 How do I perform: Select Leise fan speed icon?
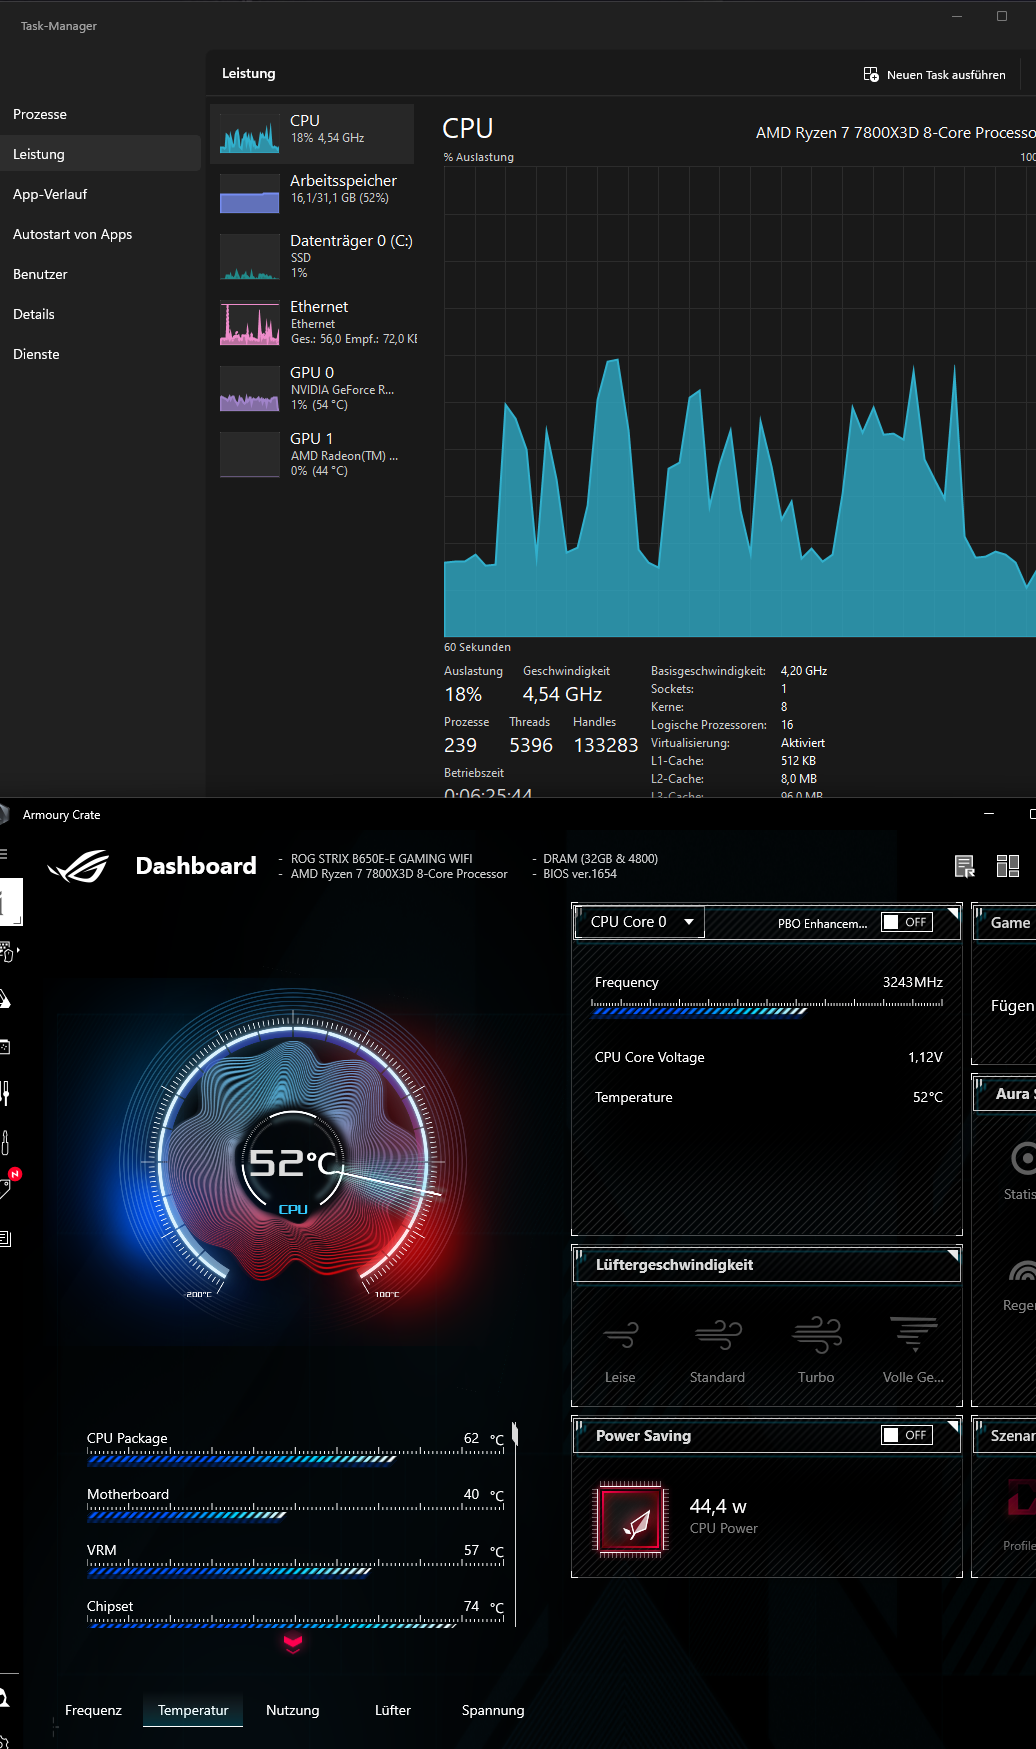[x=620, y=1334]
